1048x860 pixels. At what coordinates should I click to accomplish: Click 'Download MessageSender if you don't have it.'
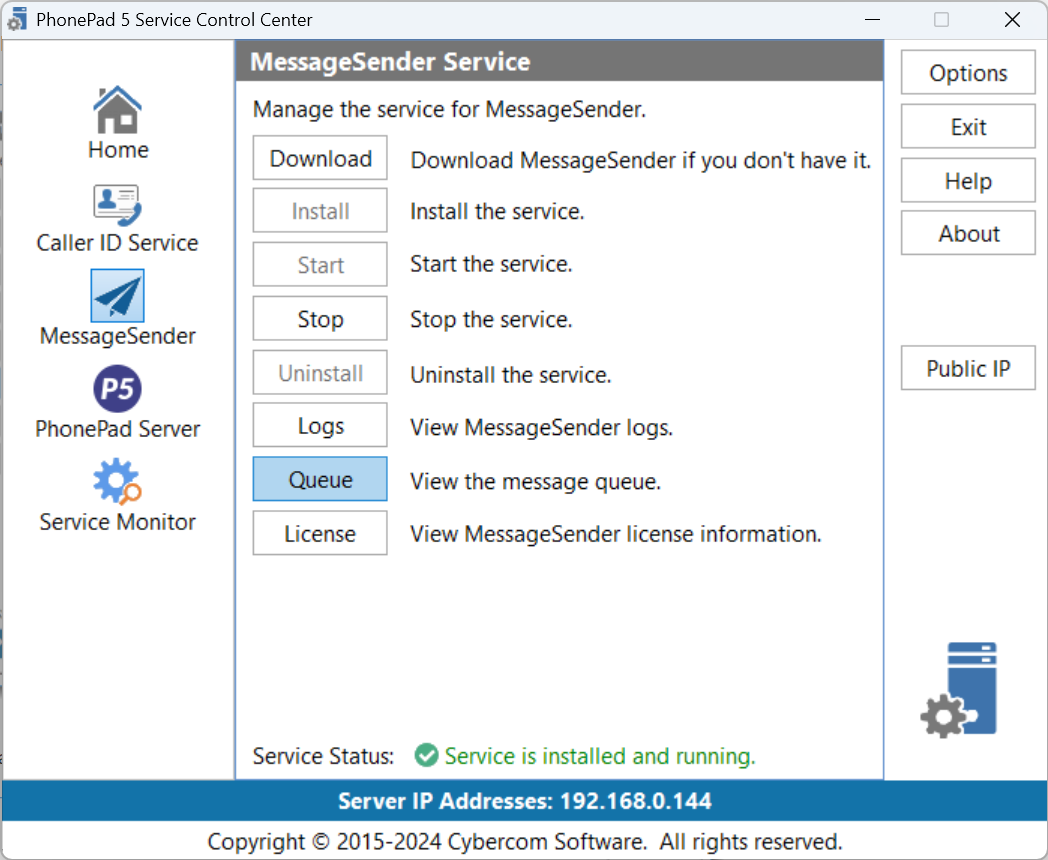click(x=640, y=160)
